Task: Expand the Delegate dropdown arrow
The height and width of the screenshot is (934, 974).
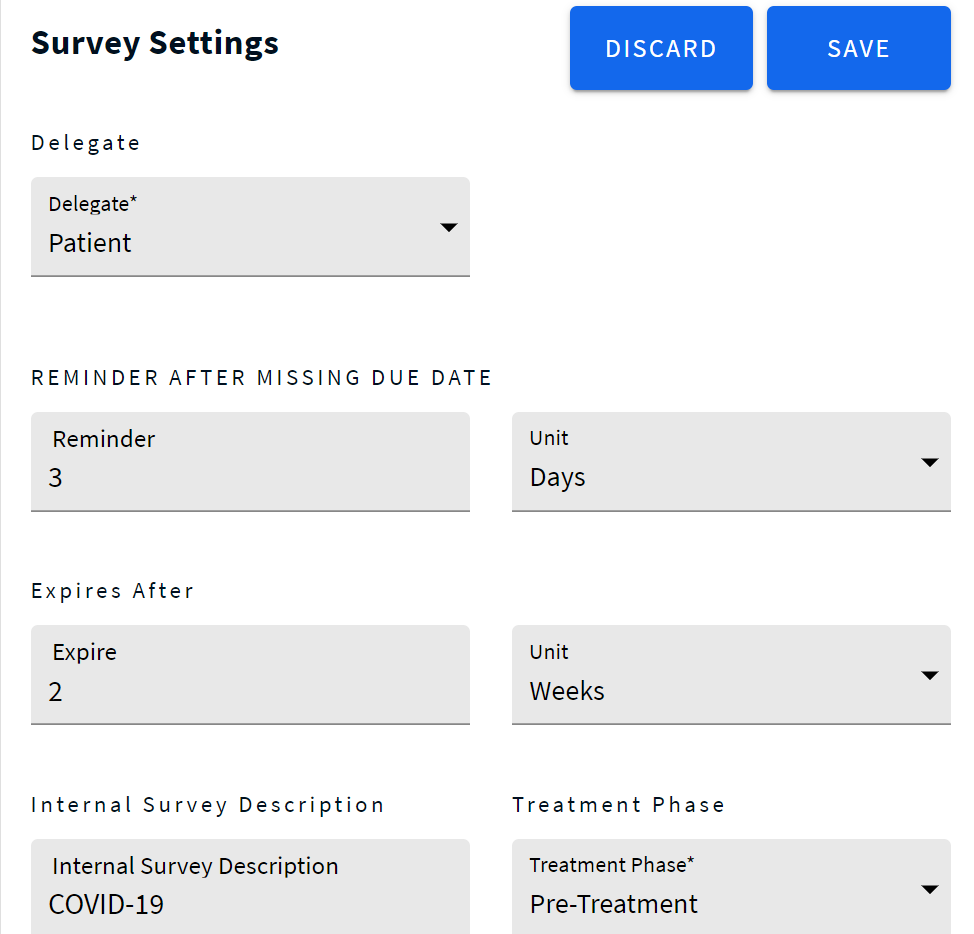Action: tap(449, 228)
